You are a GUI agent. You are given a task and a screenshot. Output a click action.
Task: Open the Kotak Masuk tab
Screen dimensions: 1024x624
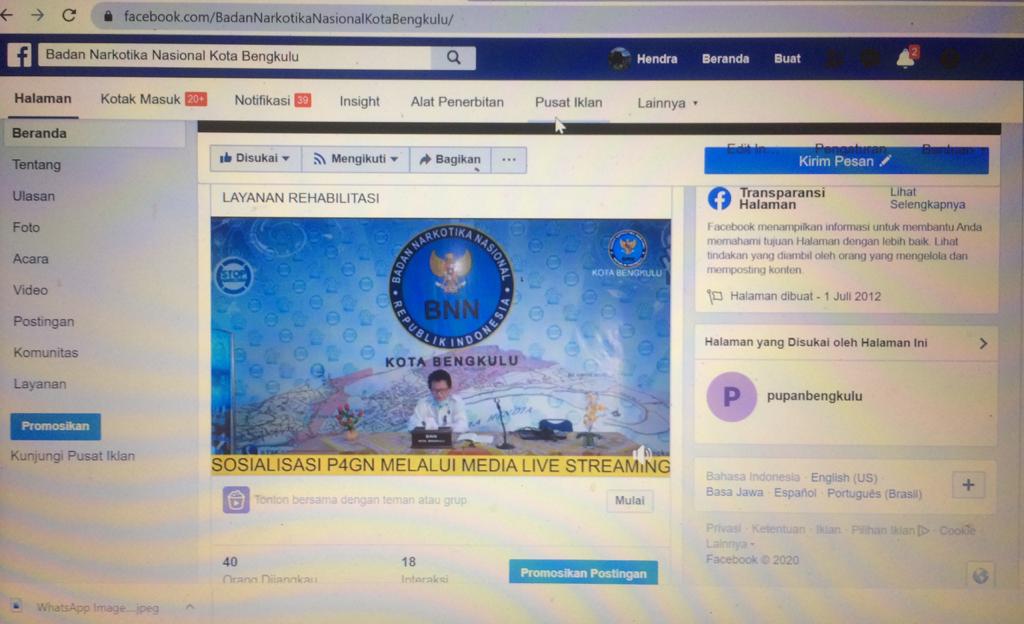point(153,99)
